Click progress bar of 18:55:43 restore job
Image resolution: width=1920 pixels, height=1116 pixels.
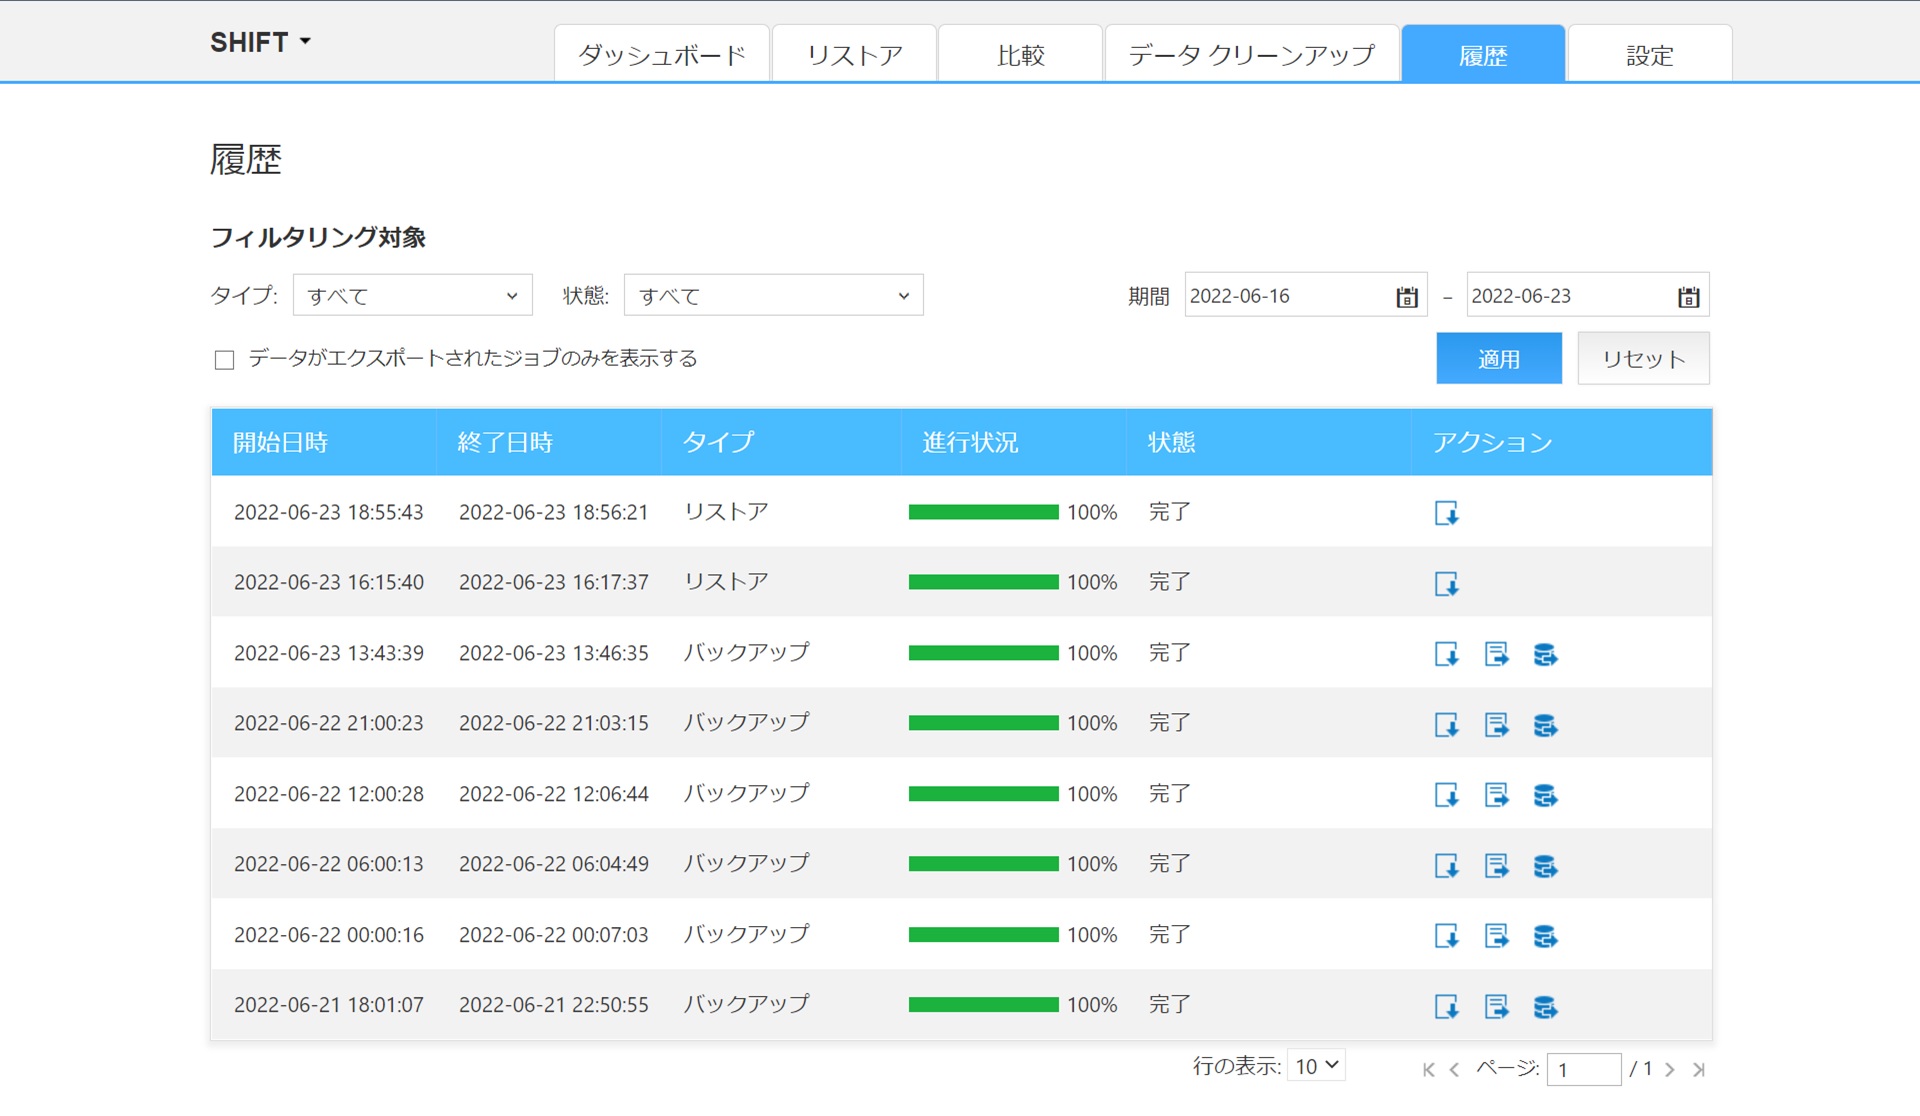point(983,512)
